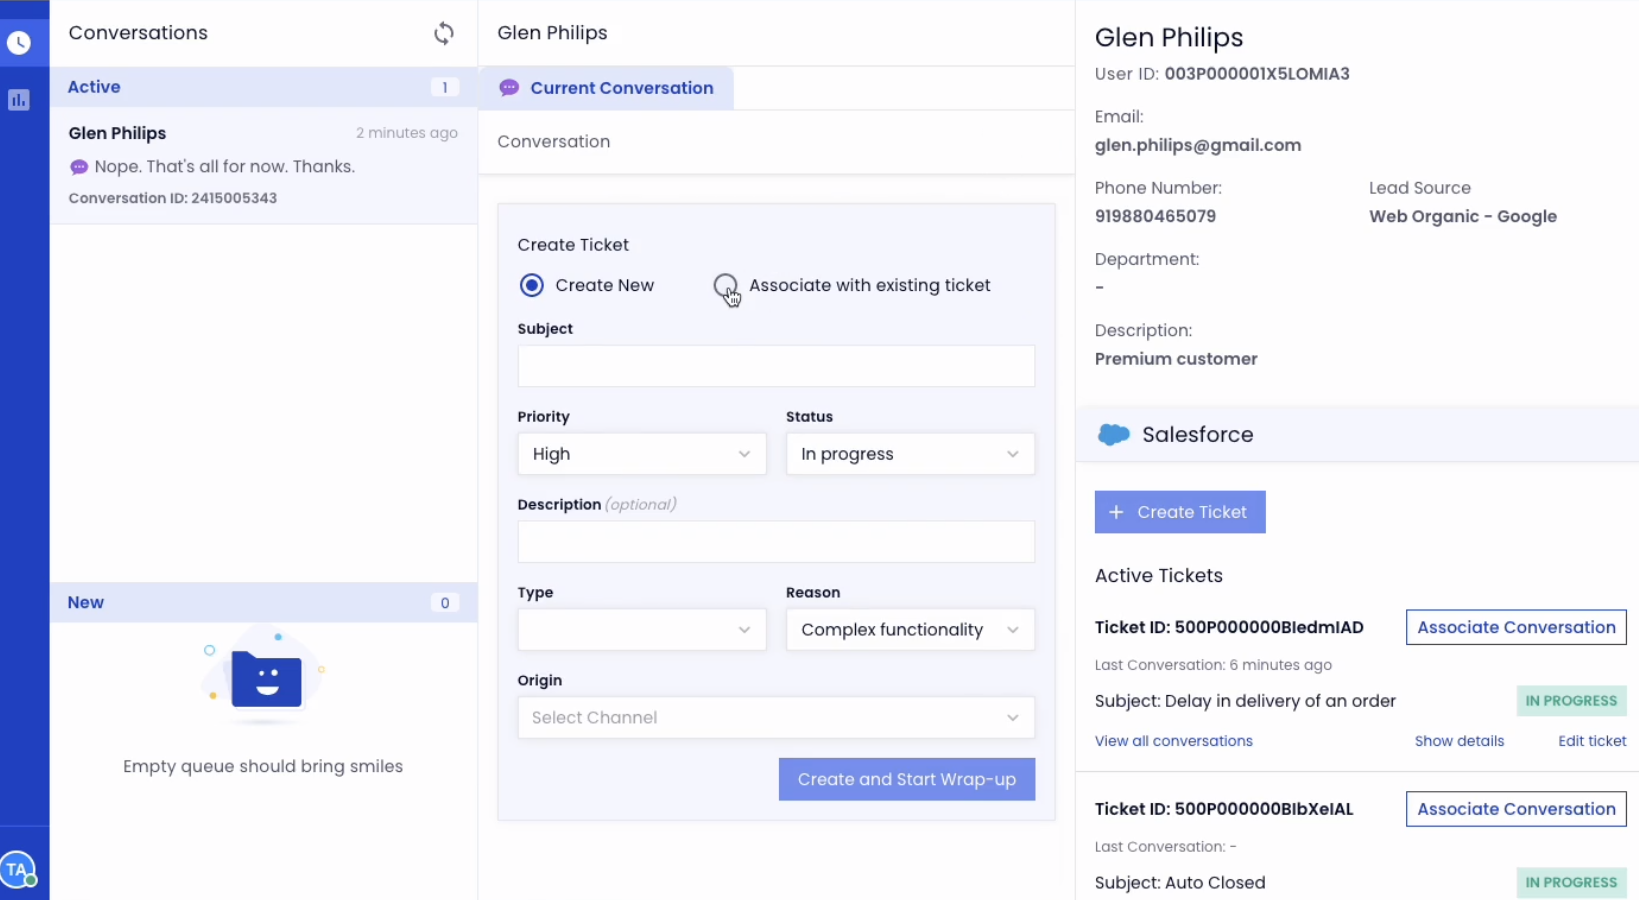Click Conversation ID: 2415005343 text
Screen dimensions: 1639x900
coord(173,198)
